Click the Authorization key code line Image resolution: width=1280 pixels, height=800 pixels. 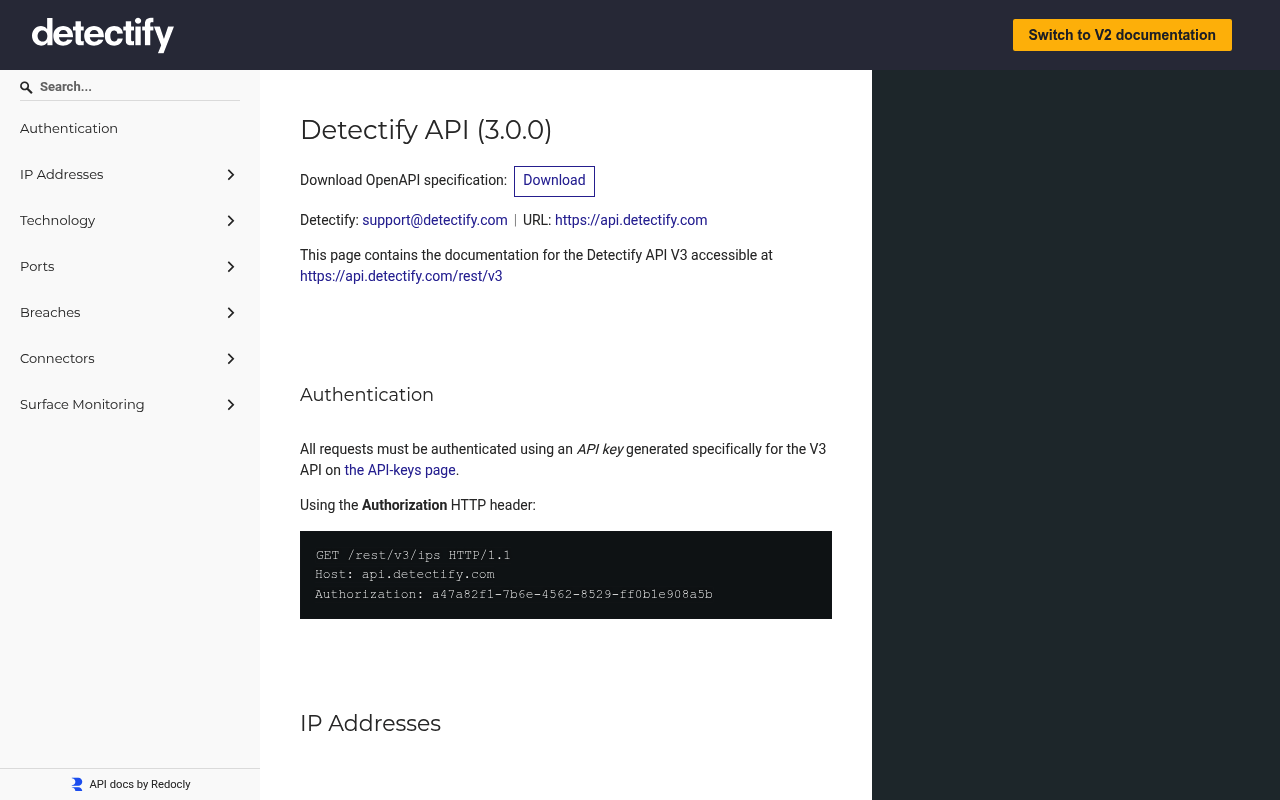tap(514, 594)
